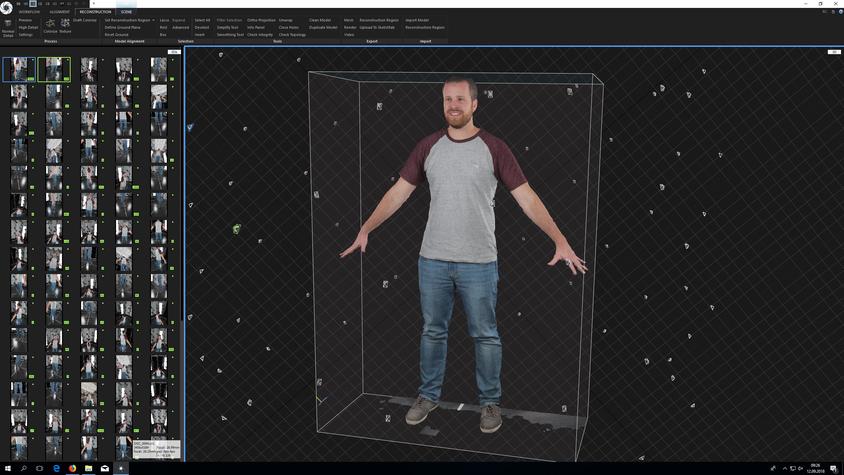Select the second green-outlined image thumbnail
The height and width of the screenshot is (475, 844).
[x=54, y=69]
